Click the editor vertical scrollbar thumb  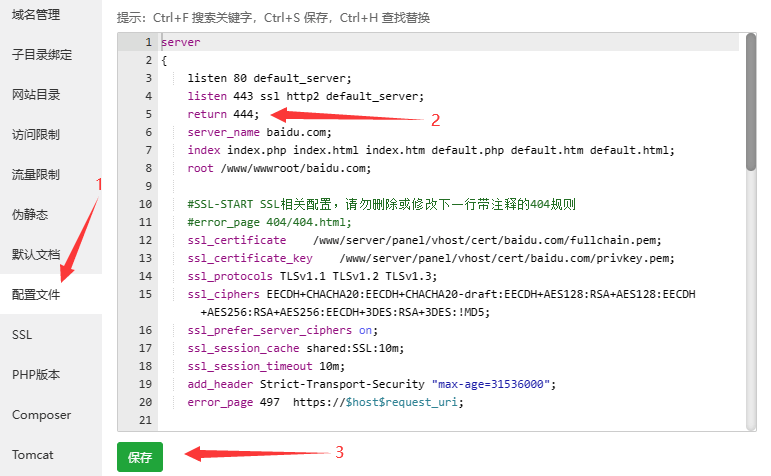[750, 102]
